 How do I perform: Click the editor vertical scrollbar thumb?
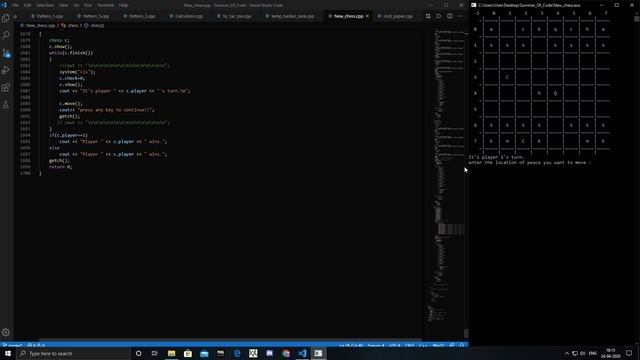pos(466,333)
